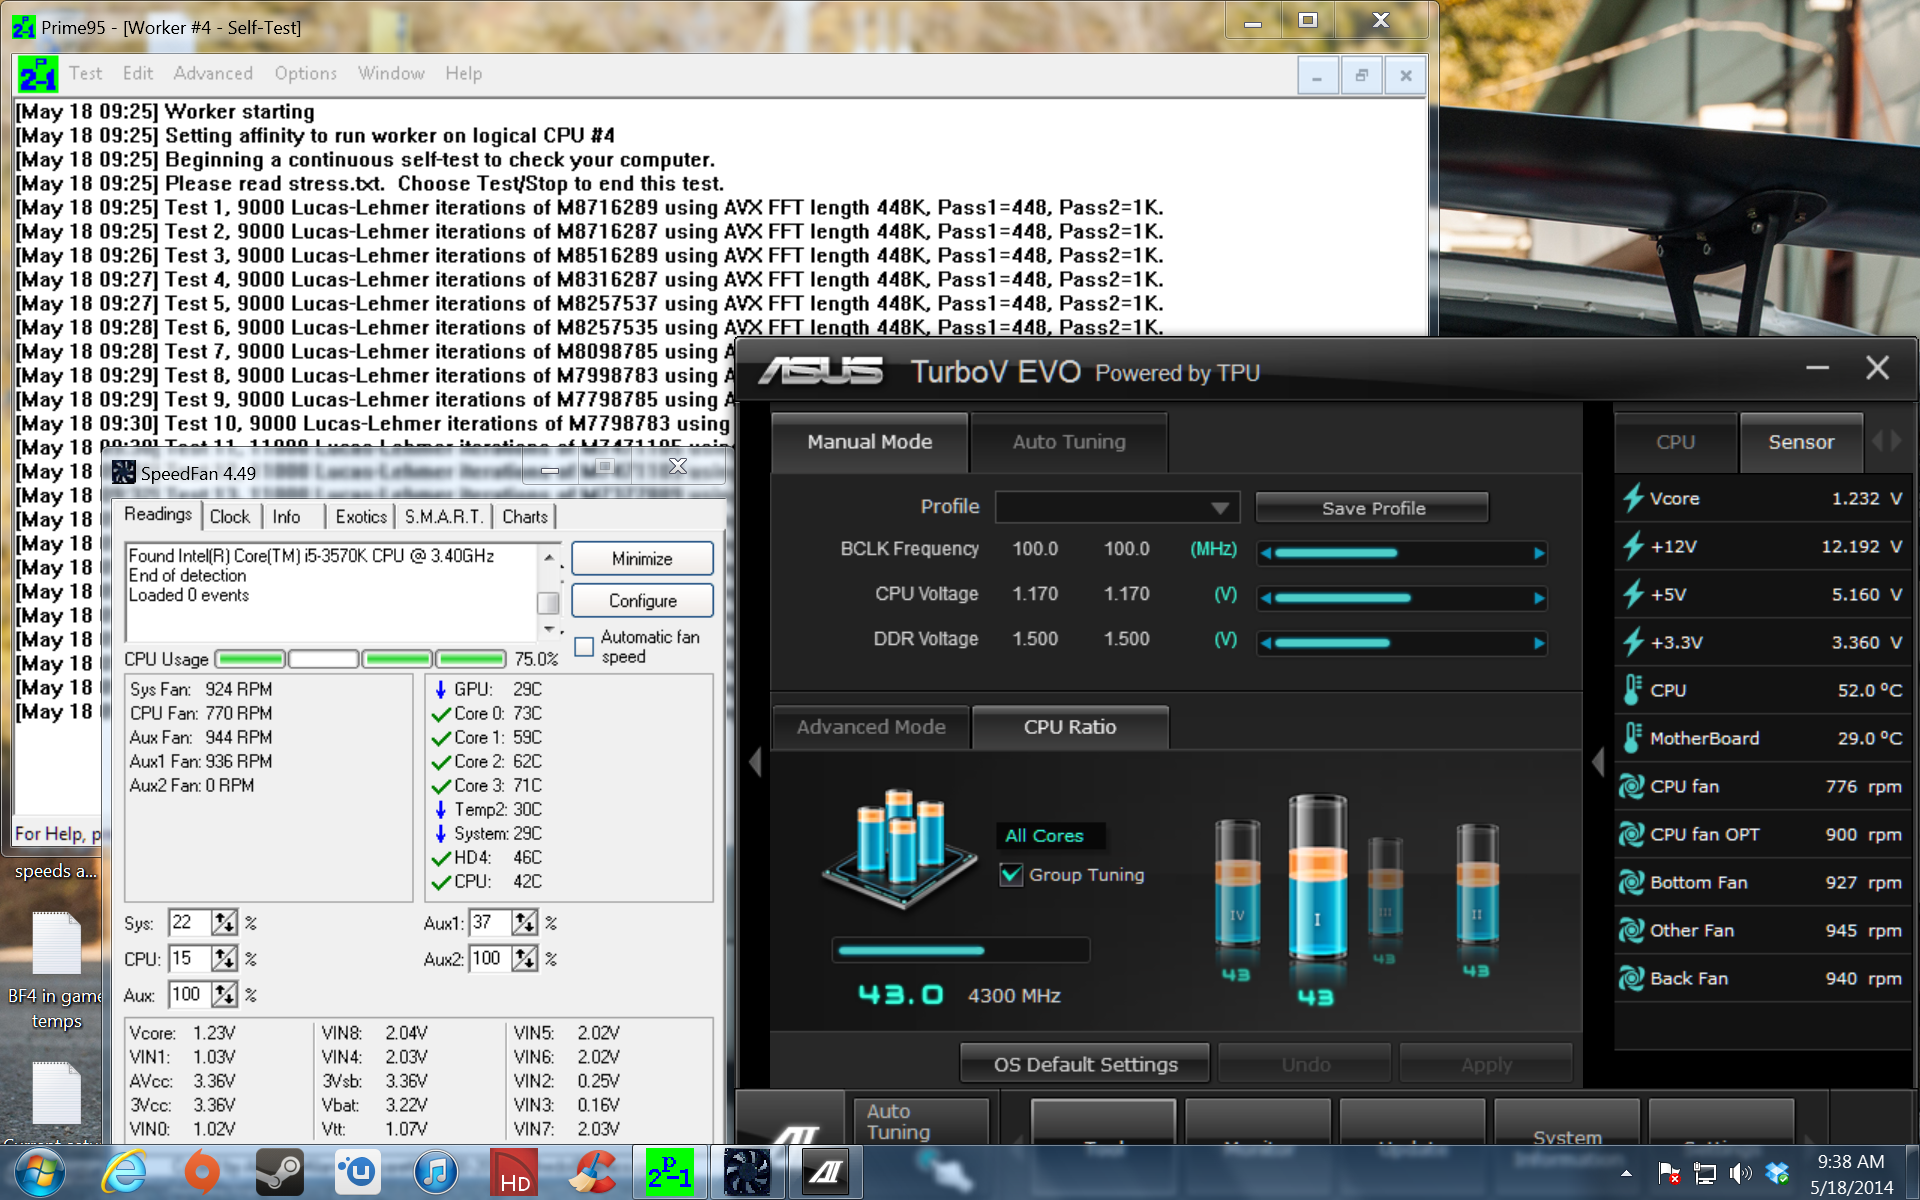This screenshot has height=1200, width=1920.
Task: Click CPU fan speed percent spinner arrows
Action: [x=224, y=958]
